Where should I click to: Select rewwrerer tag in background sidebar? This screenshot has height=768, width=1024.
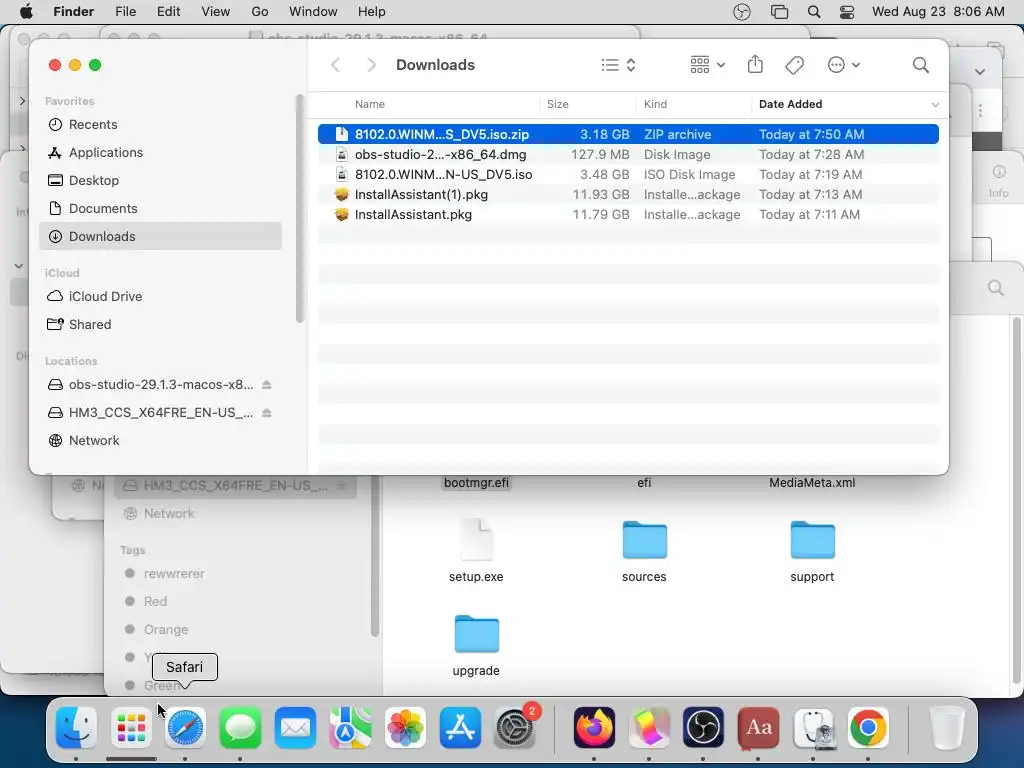174,573
